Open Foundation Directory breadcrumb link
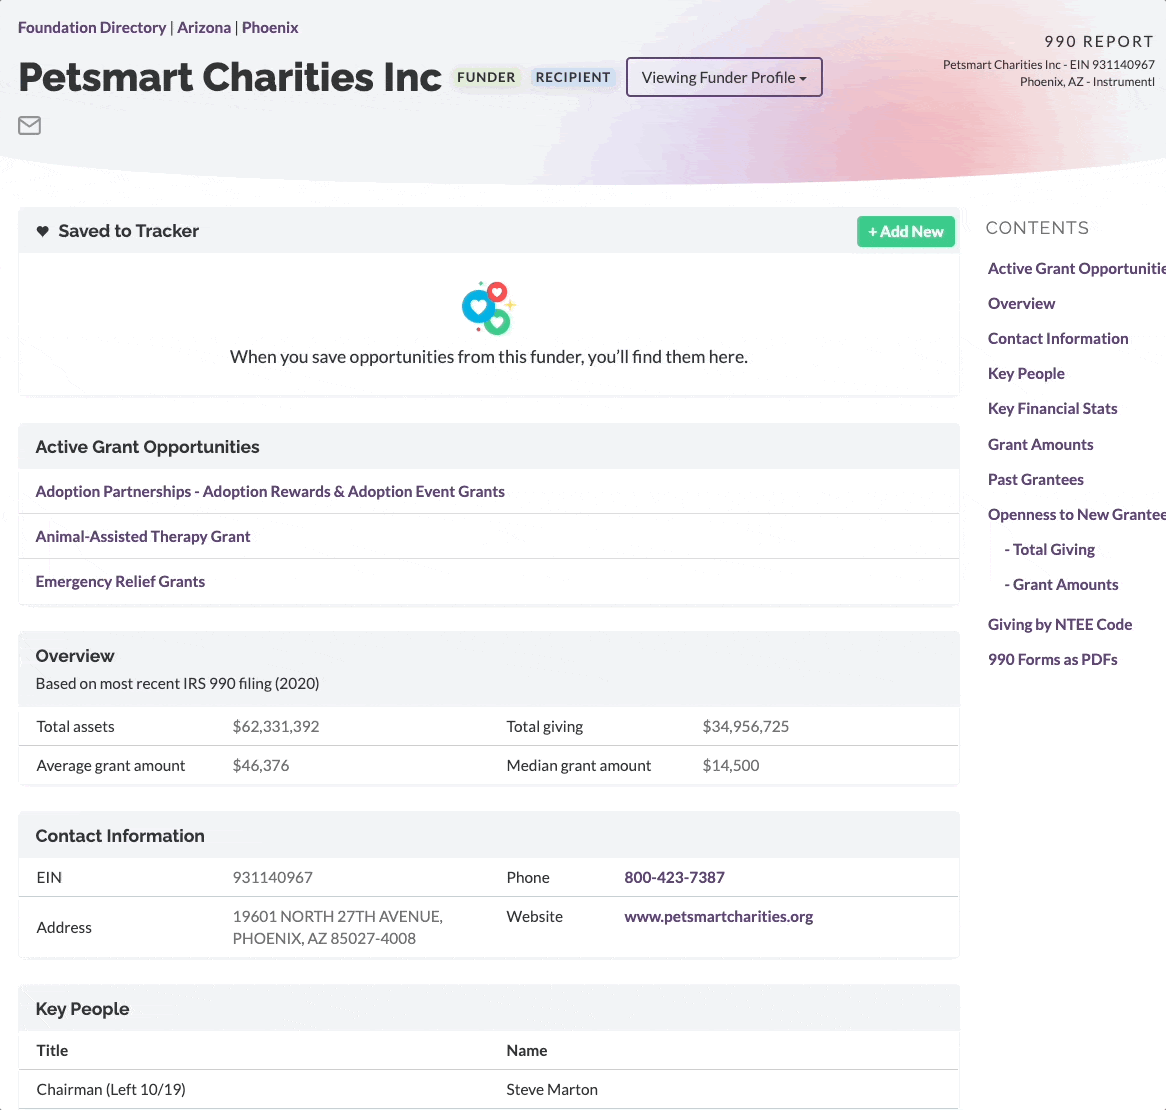 tap(92, 28)
